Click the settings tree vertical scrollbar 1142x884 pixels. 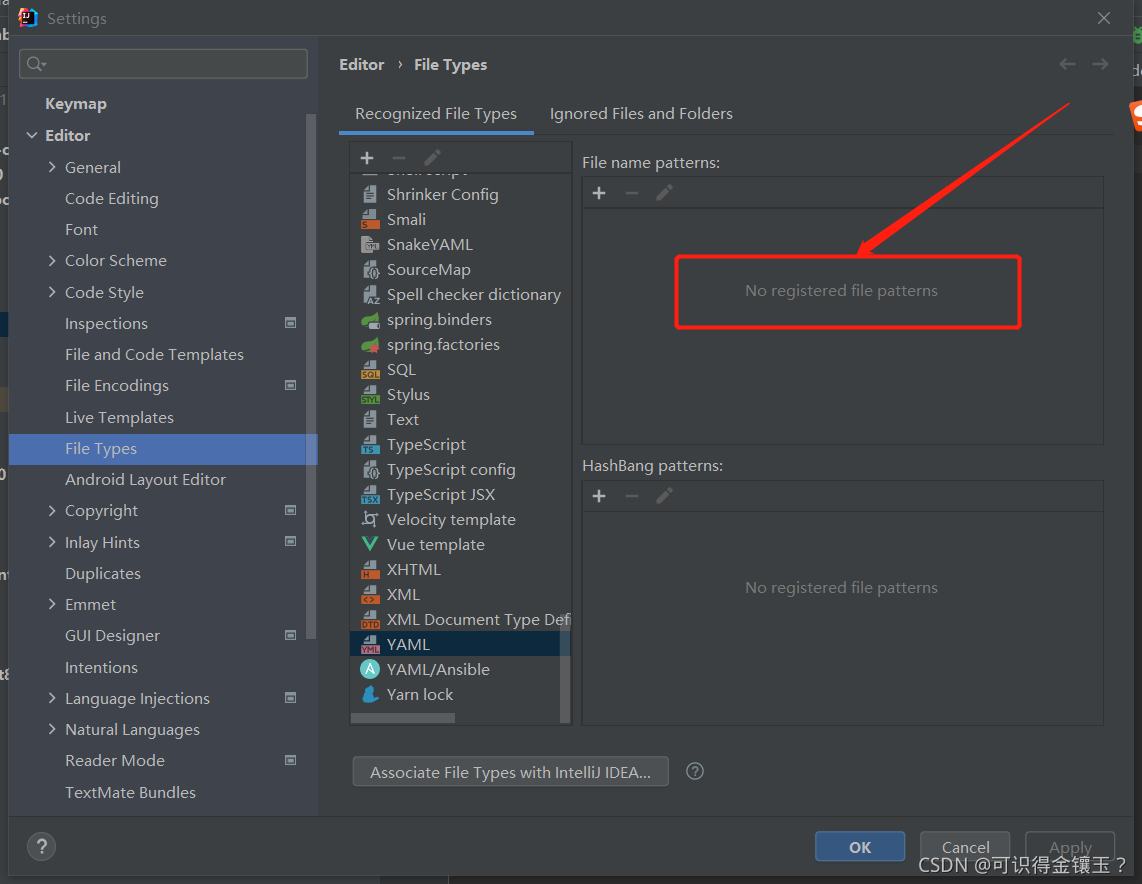[311, 376]
